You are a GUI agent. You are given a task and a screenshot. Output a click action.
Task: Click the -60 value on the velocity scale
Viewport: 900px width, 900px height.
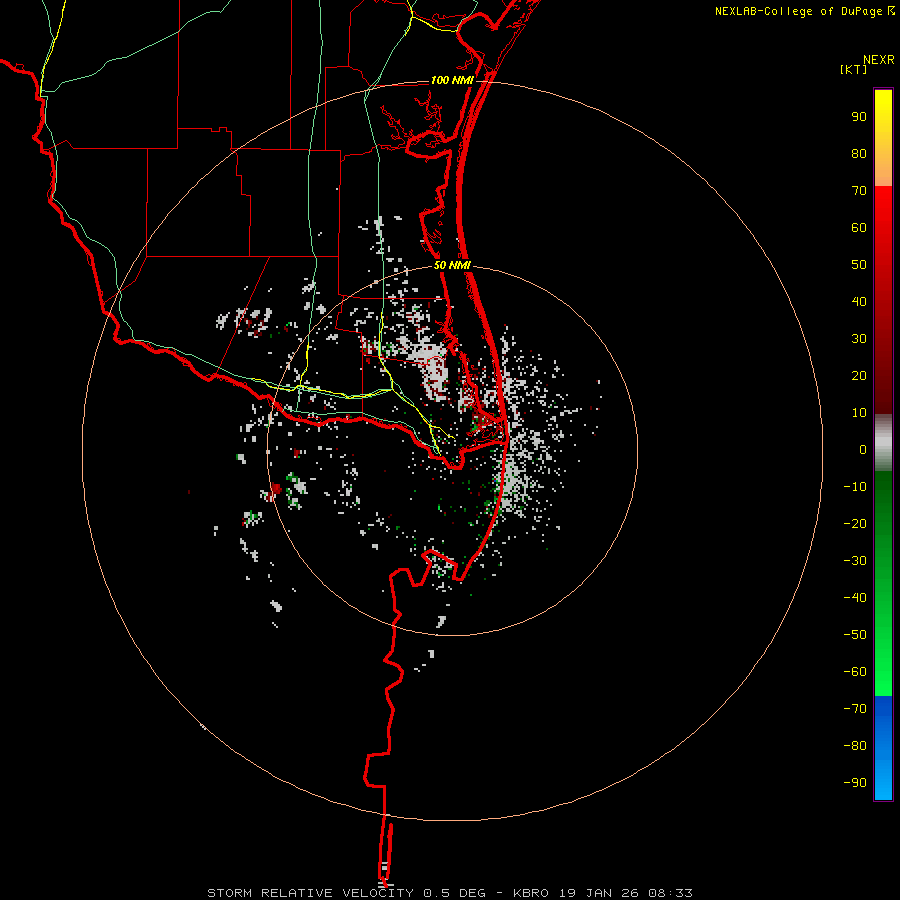855,672
